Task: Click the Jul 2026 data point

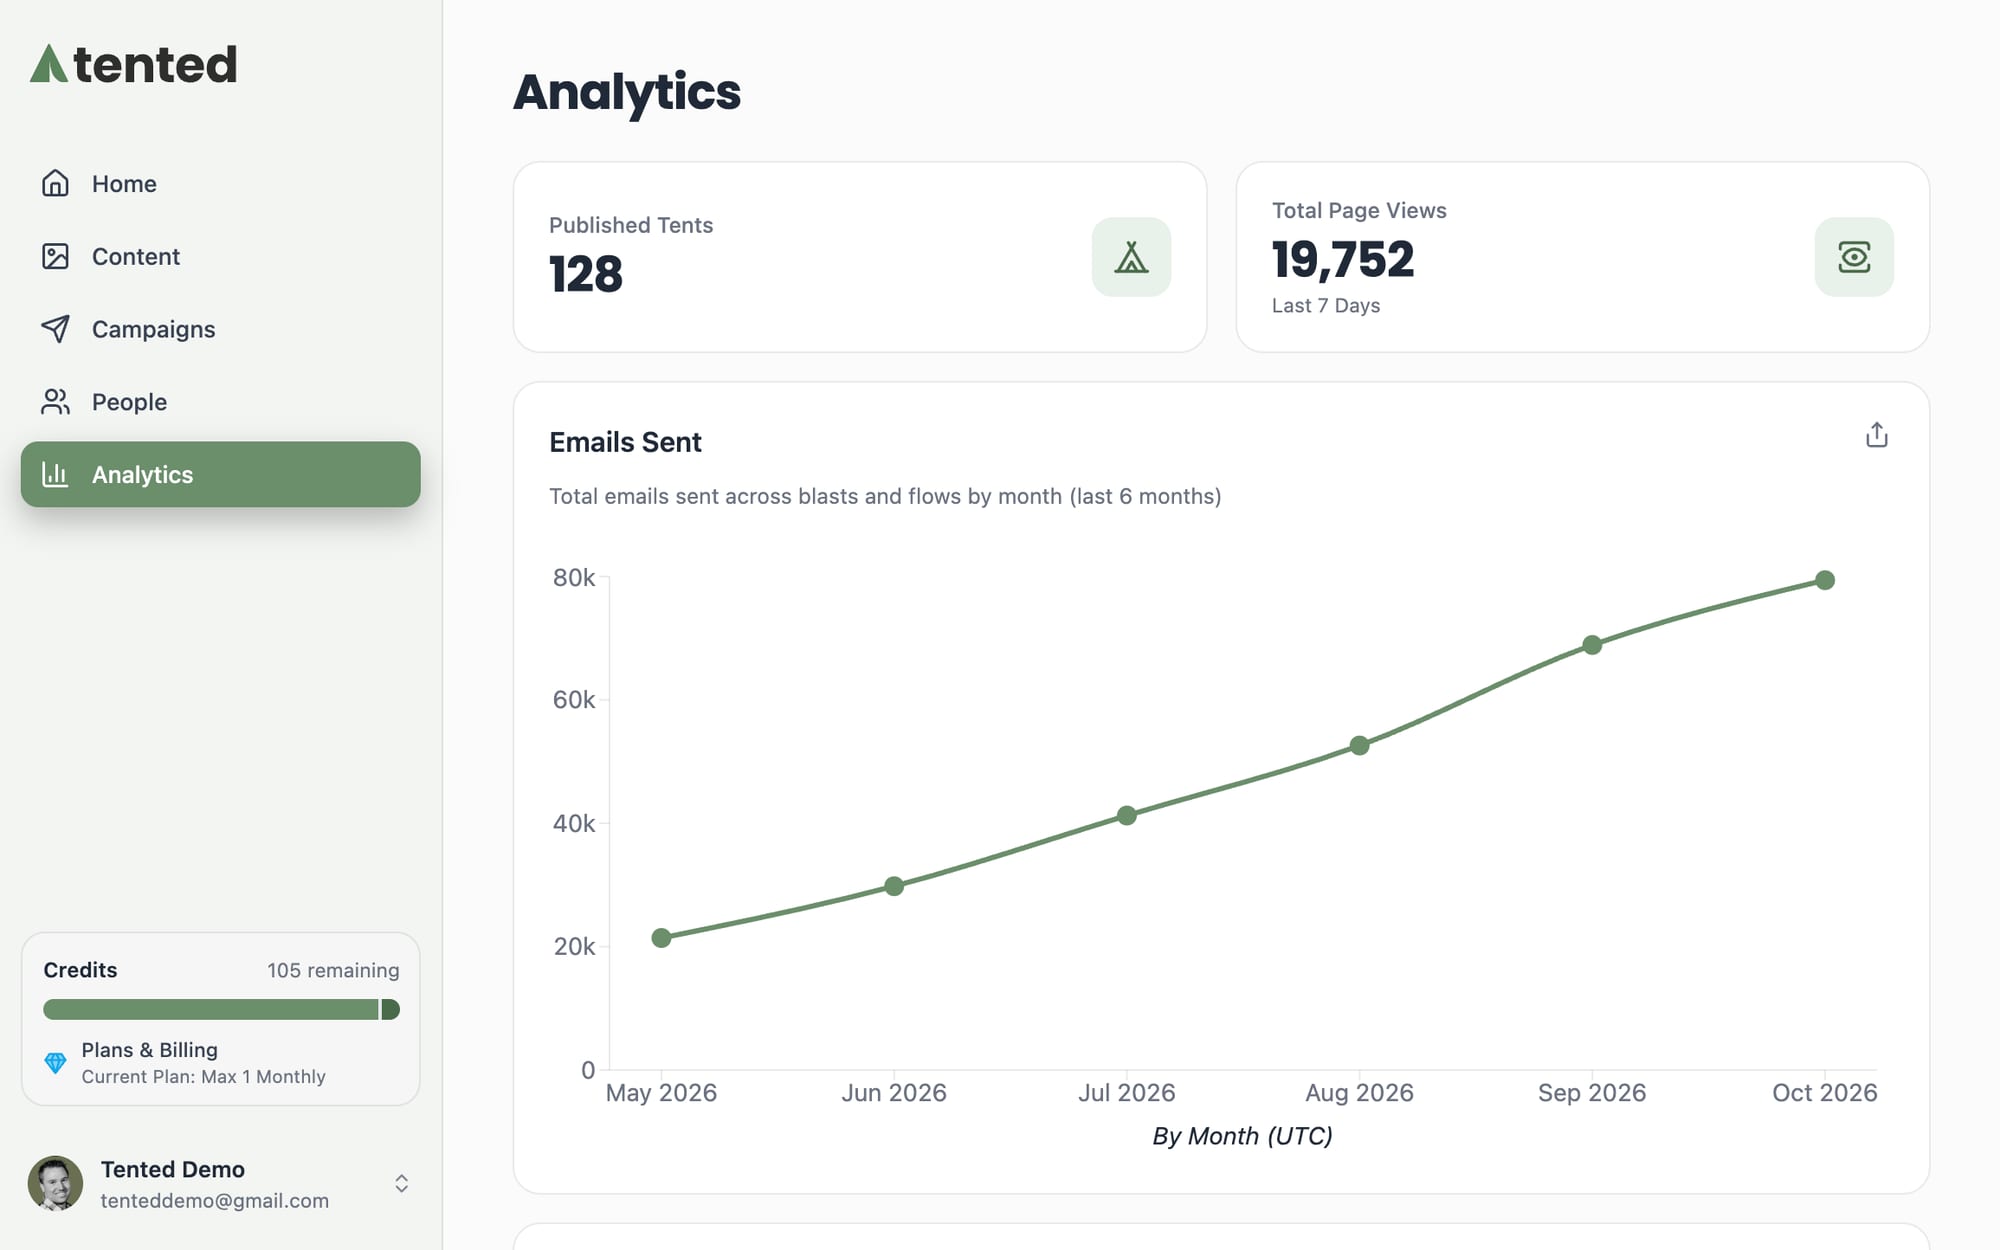Action: tap(1127, 815)
